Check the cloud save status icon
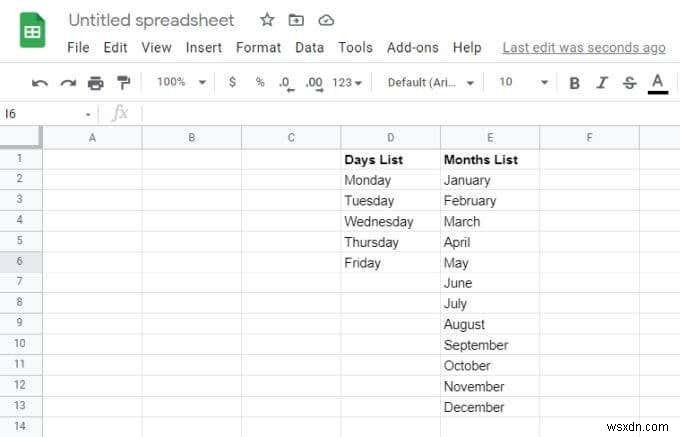This screenshot has height=437, width=680. [326, 20]
